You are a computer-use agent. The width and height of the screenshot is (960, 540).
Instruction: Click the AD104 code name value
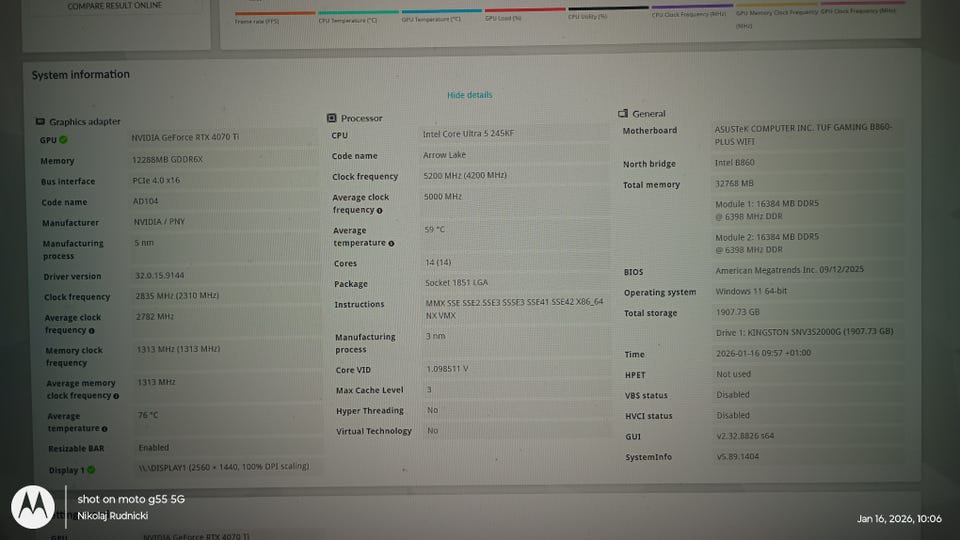point(146,201)
